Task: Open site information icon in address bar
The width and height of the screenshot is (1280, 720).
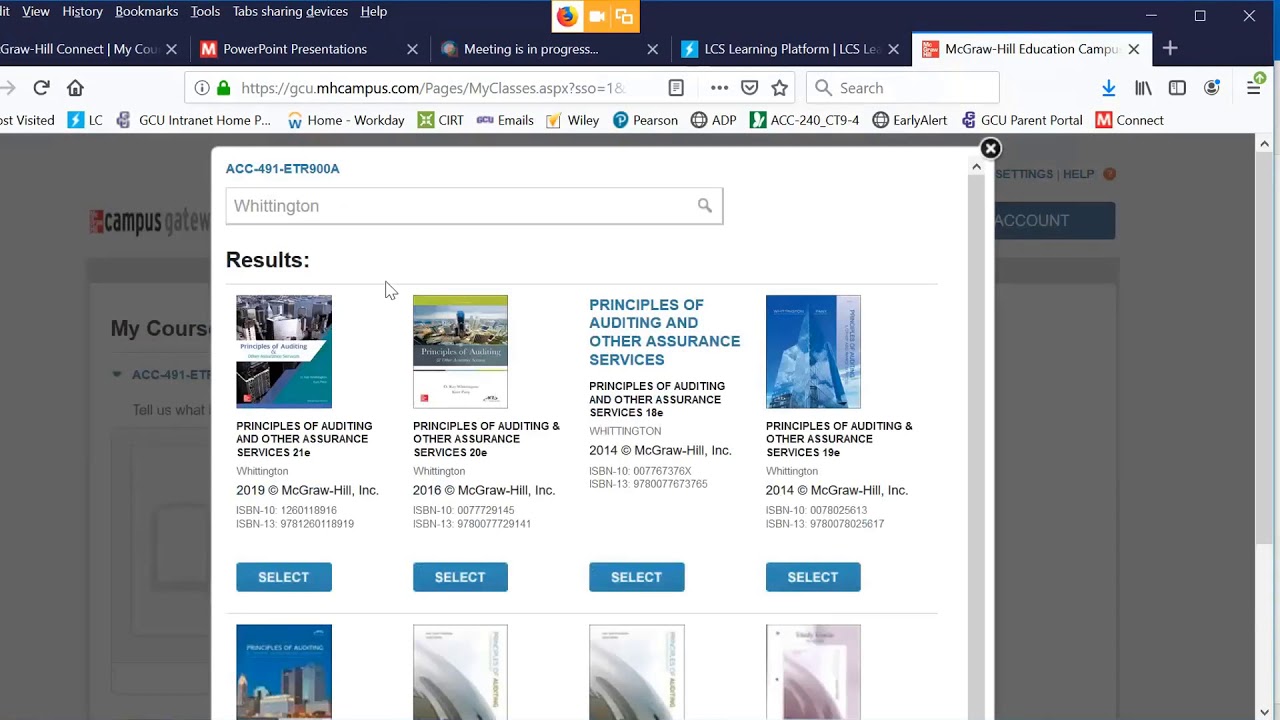Action: click(x=202, y=88)
